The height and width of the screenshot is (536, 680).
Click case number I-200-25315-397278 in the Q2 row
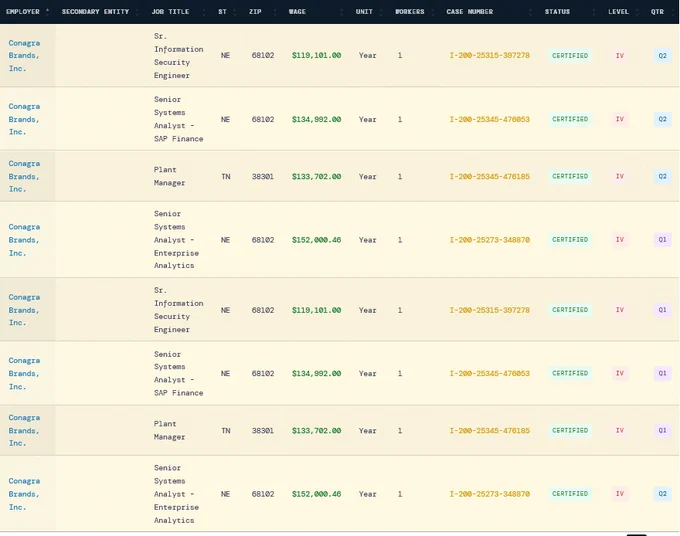coord(490,56)
